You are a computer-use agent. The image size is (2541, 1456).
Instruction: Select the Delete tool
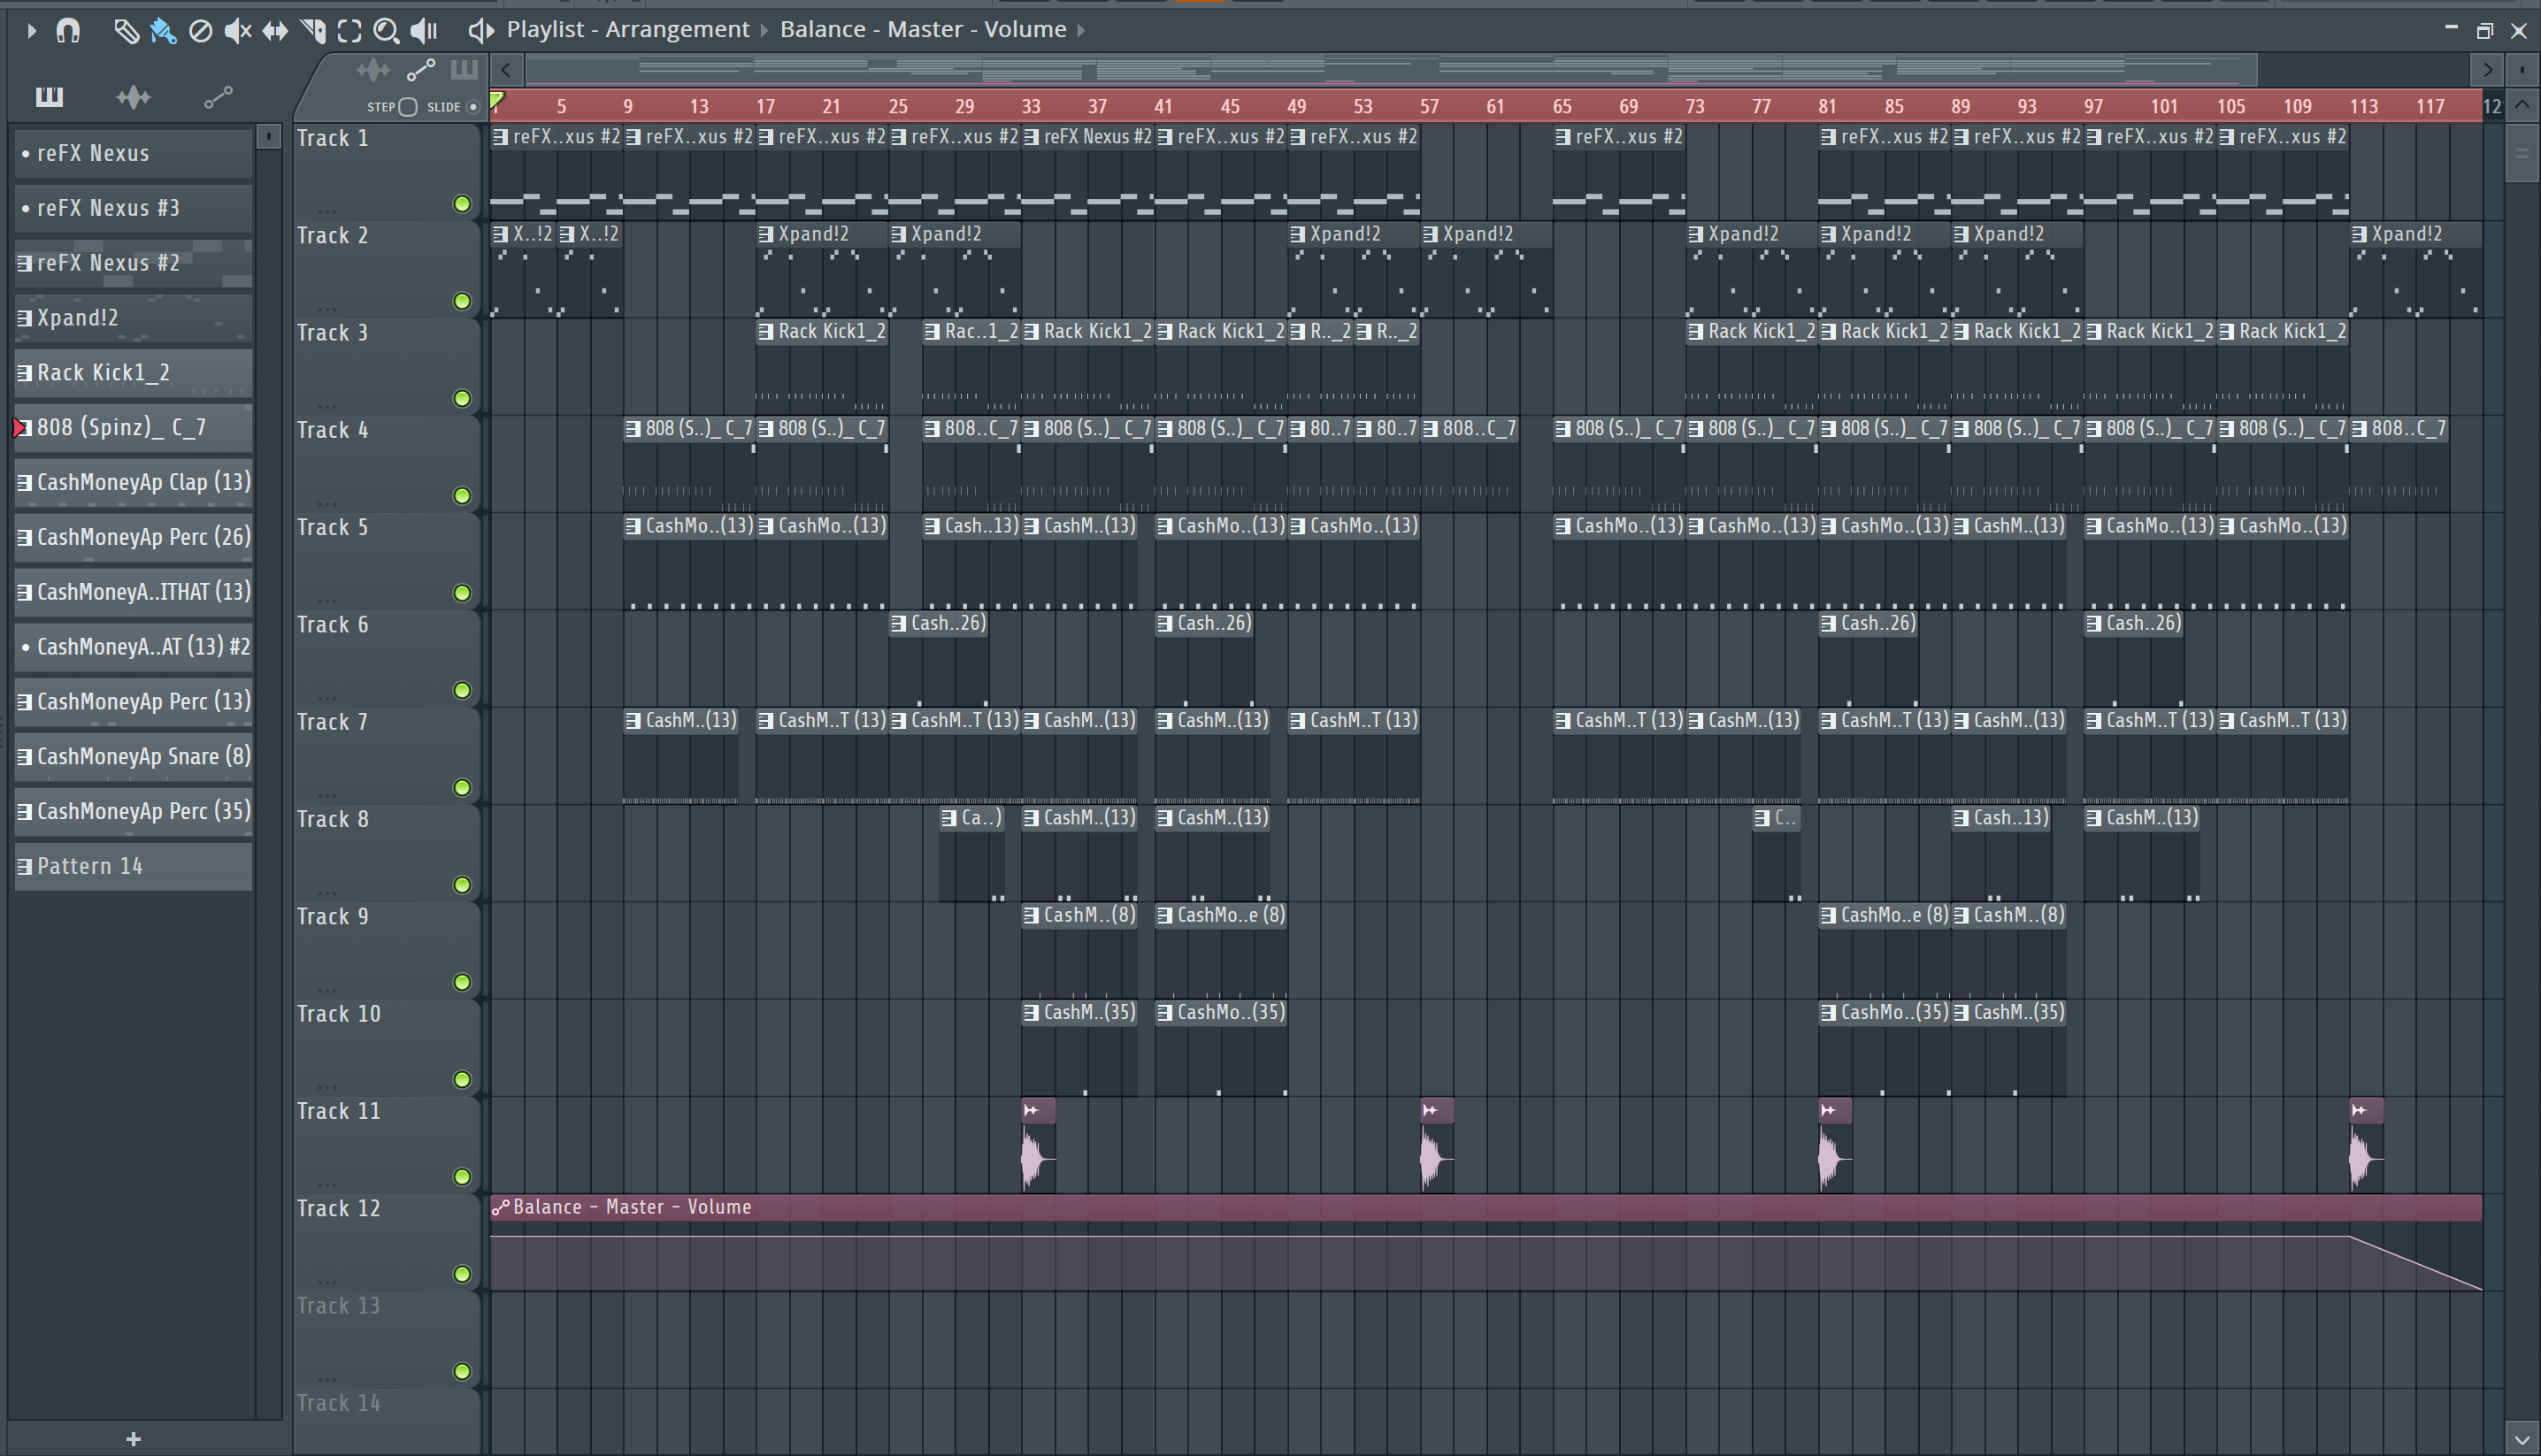pyautogui.click(x=200, y=30)
